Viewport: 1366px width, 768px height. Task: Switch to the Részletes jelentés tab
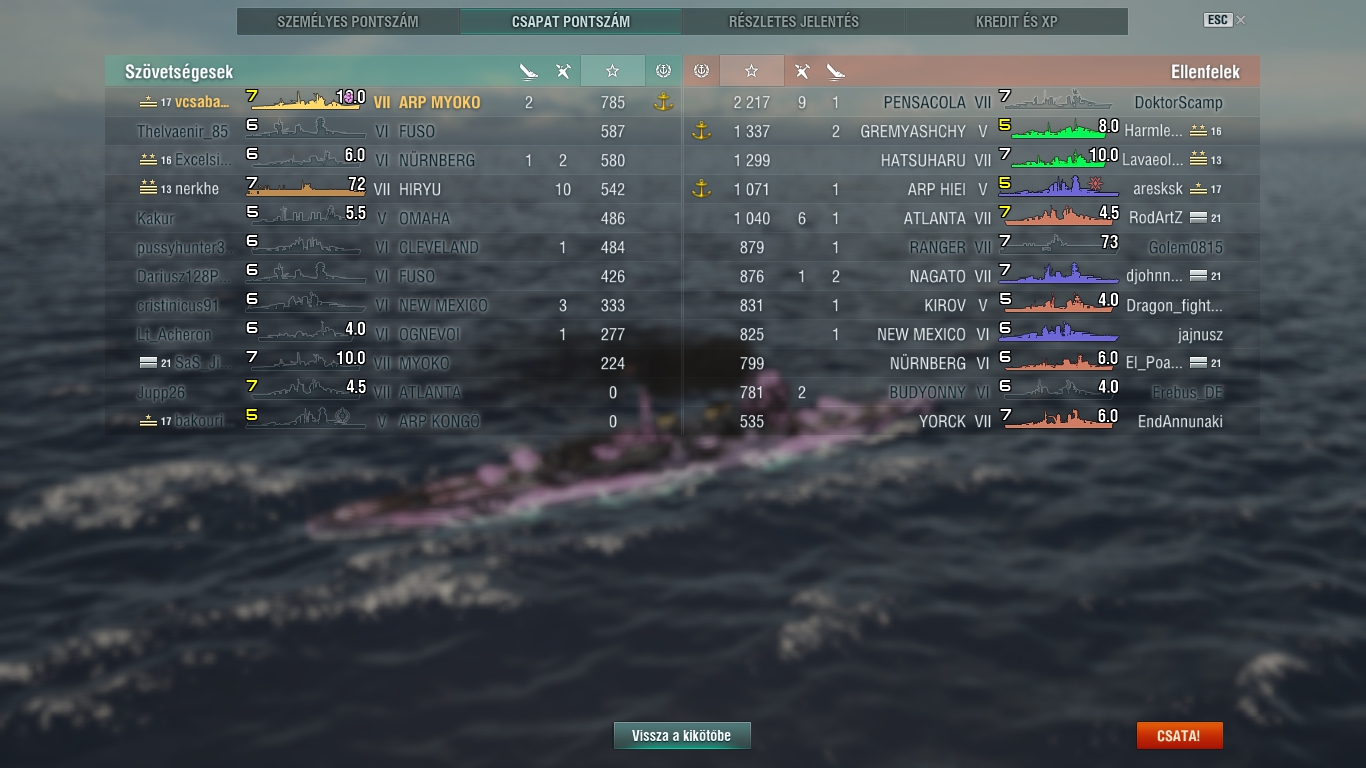coord(794,21)
